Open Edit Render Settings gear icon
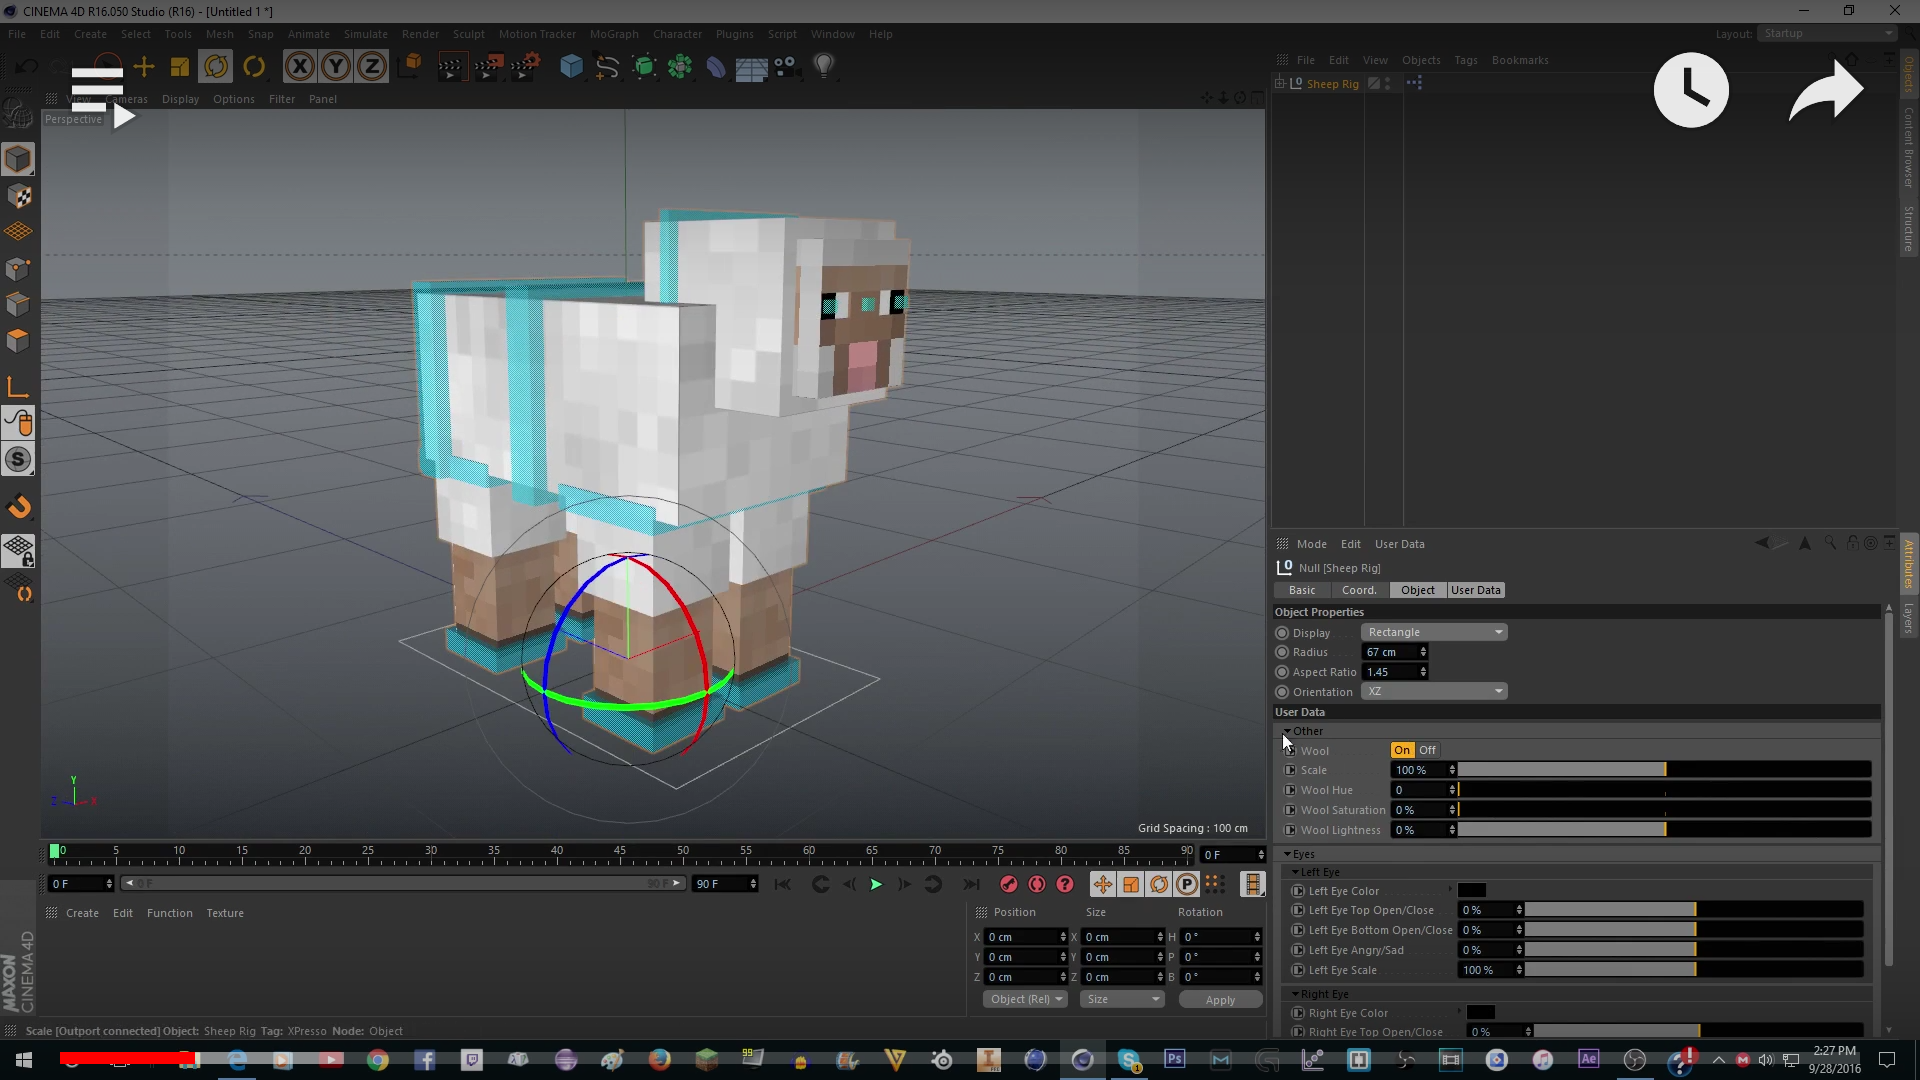The height and width of the screenshot is (1080, 1920). pos(525,67)
